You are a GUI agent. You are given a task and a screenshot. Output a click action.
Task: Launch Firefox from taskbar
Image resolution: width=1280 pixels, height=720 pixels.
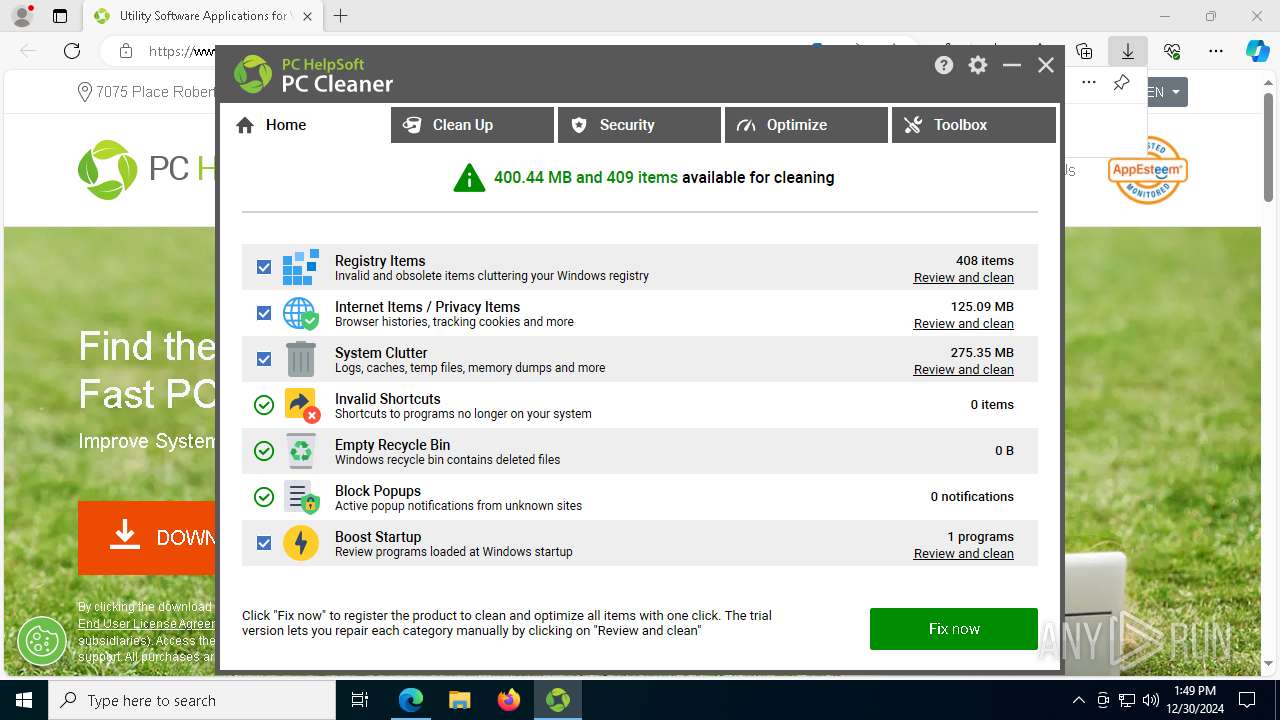pos(509,700)
